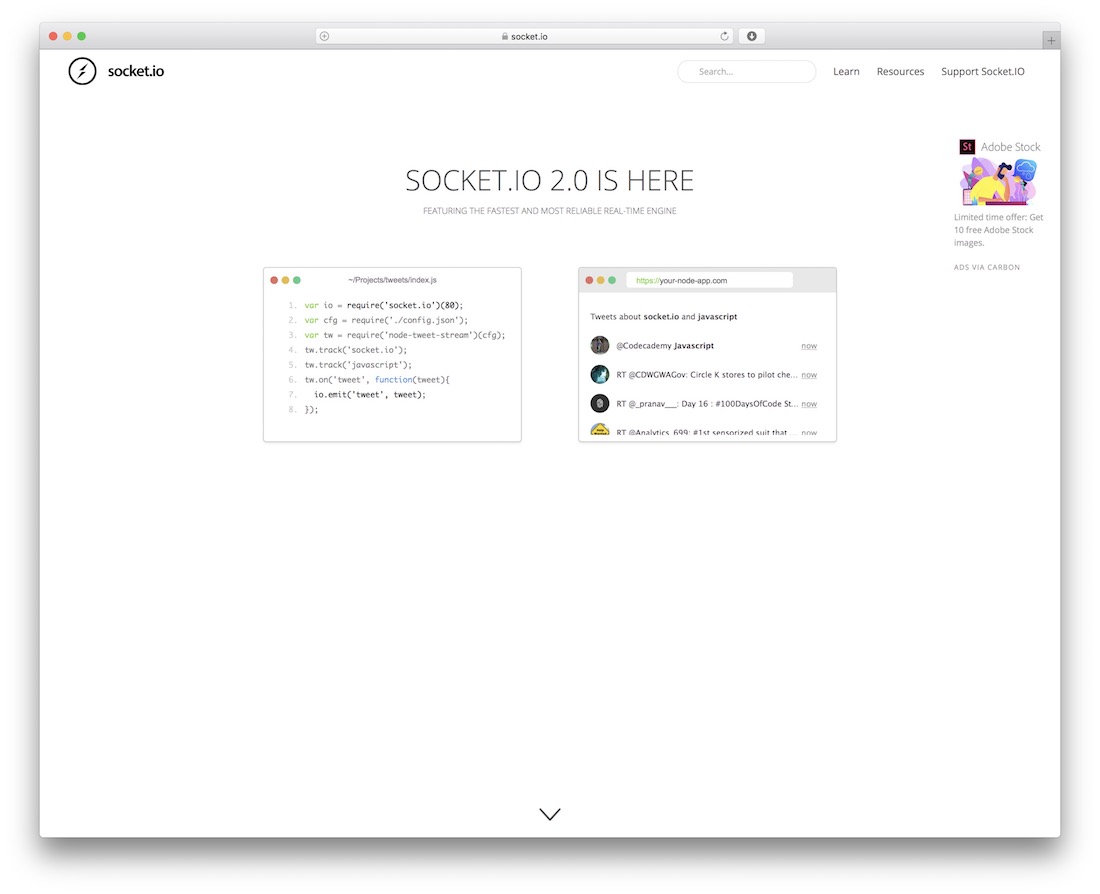Image resolution: width=1100 pixels, height=894 pixels.
Task: Click code line tw.track('socket.io')
Action: (356, 349)
